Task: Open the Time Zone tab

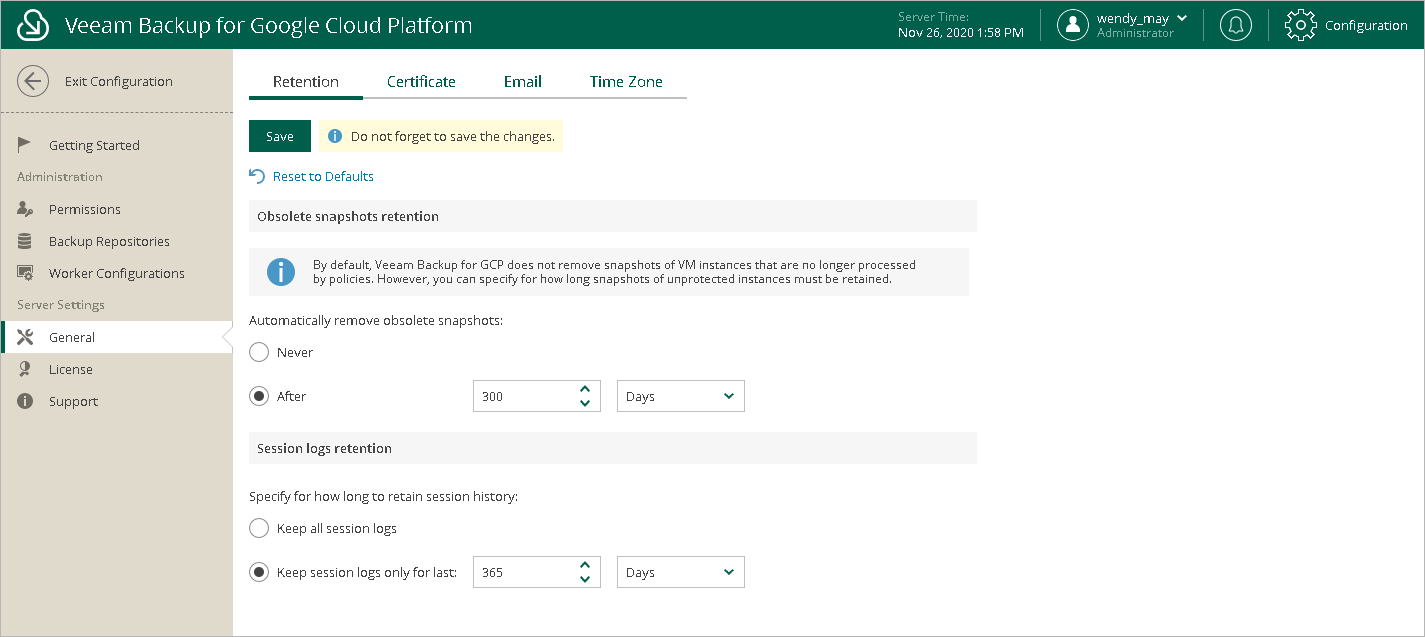Action: click(x=626, y=82)
